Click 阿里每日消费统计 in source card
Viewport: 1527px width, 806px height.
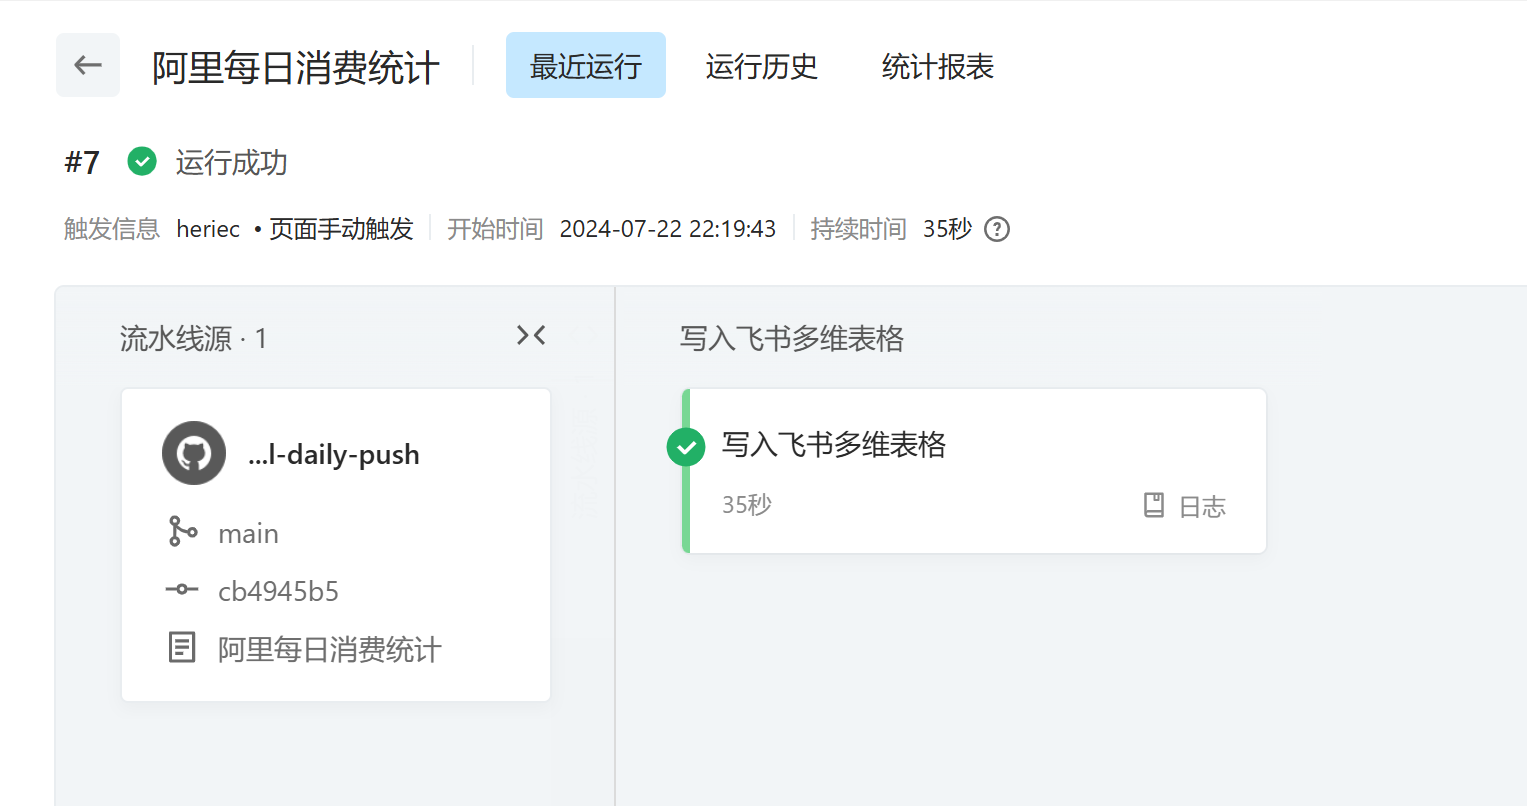click(x=330, y=650)
